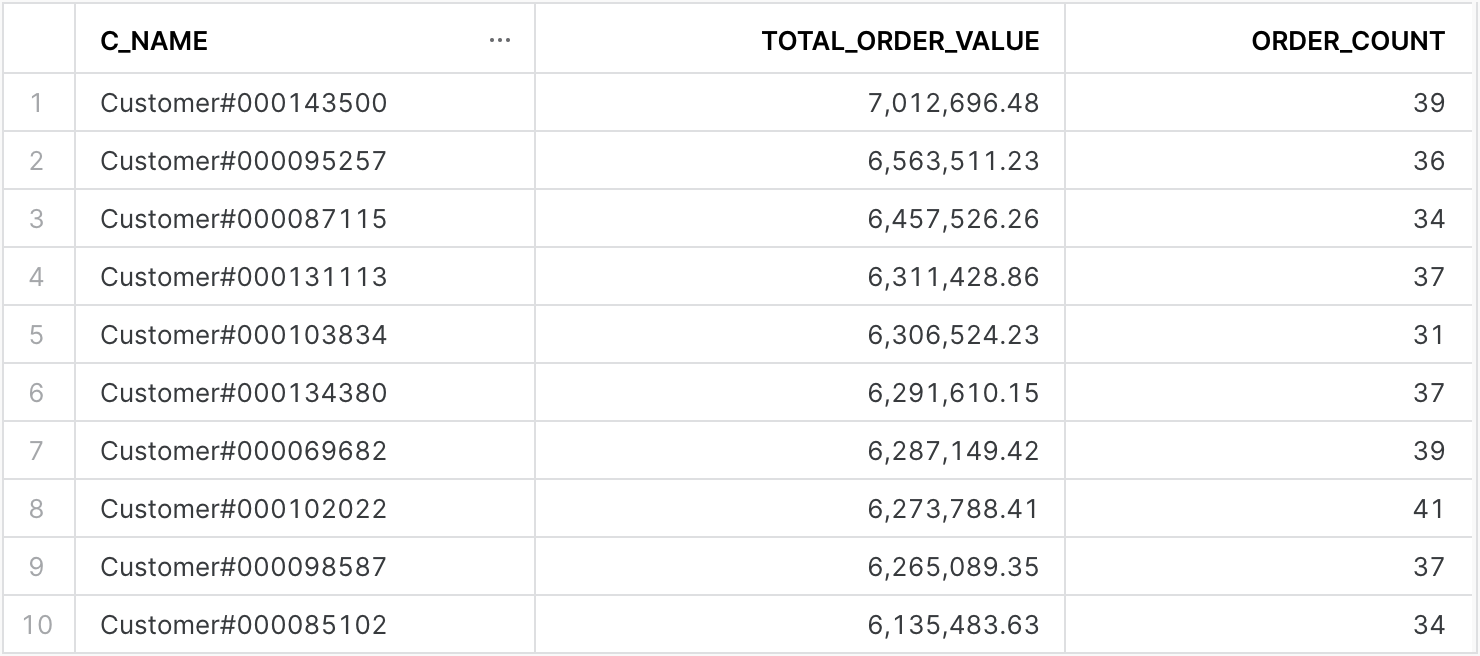Viewport: 1480px width, 656px height.
Task: Click the cell Customer#000095257
Action: 305,160
